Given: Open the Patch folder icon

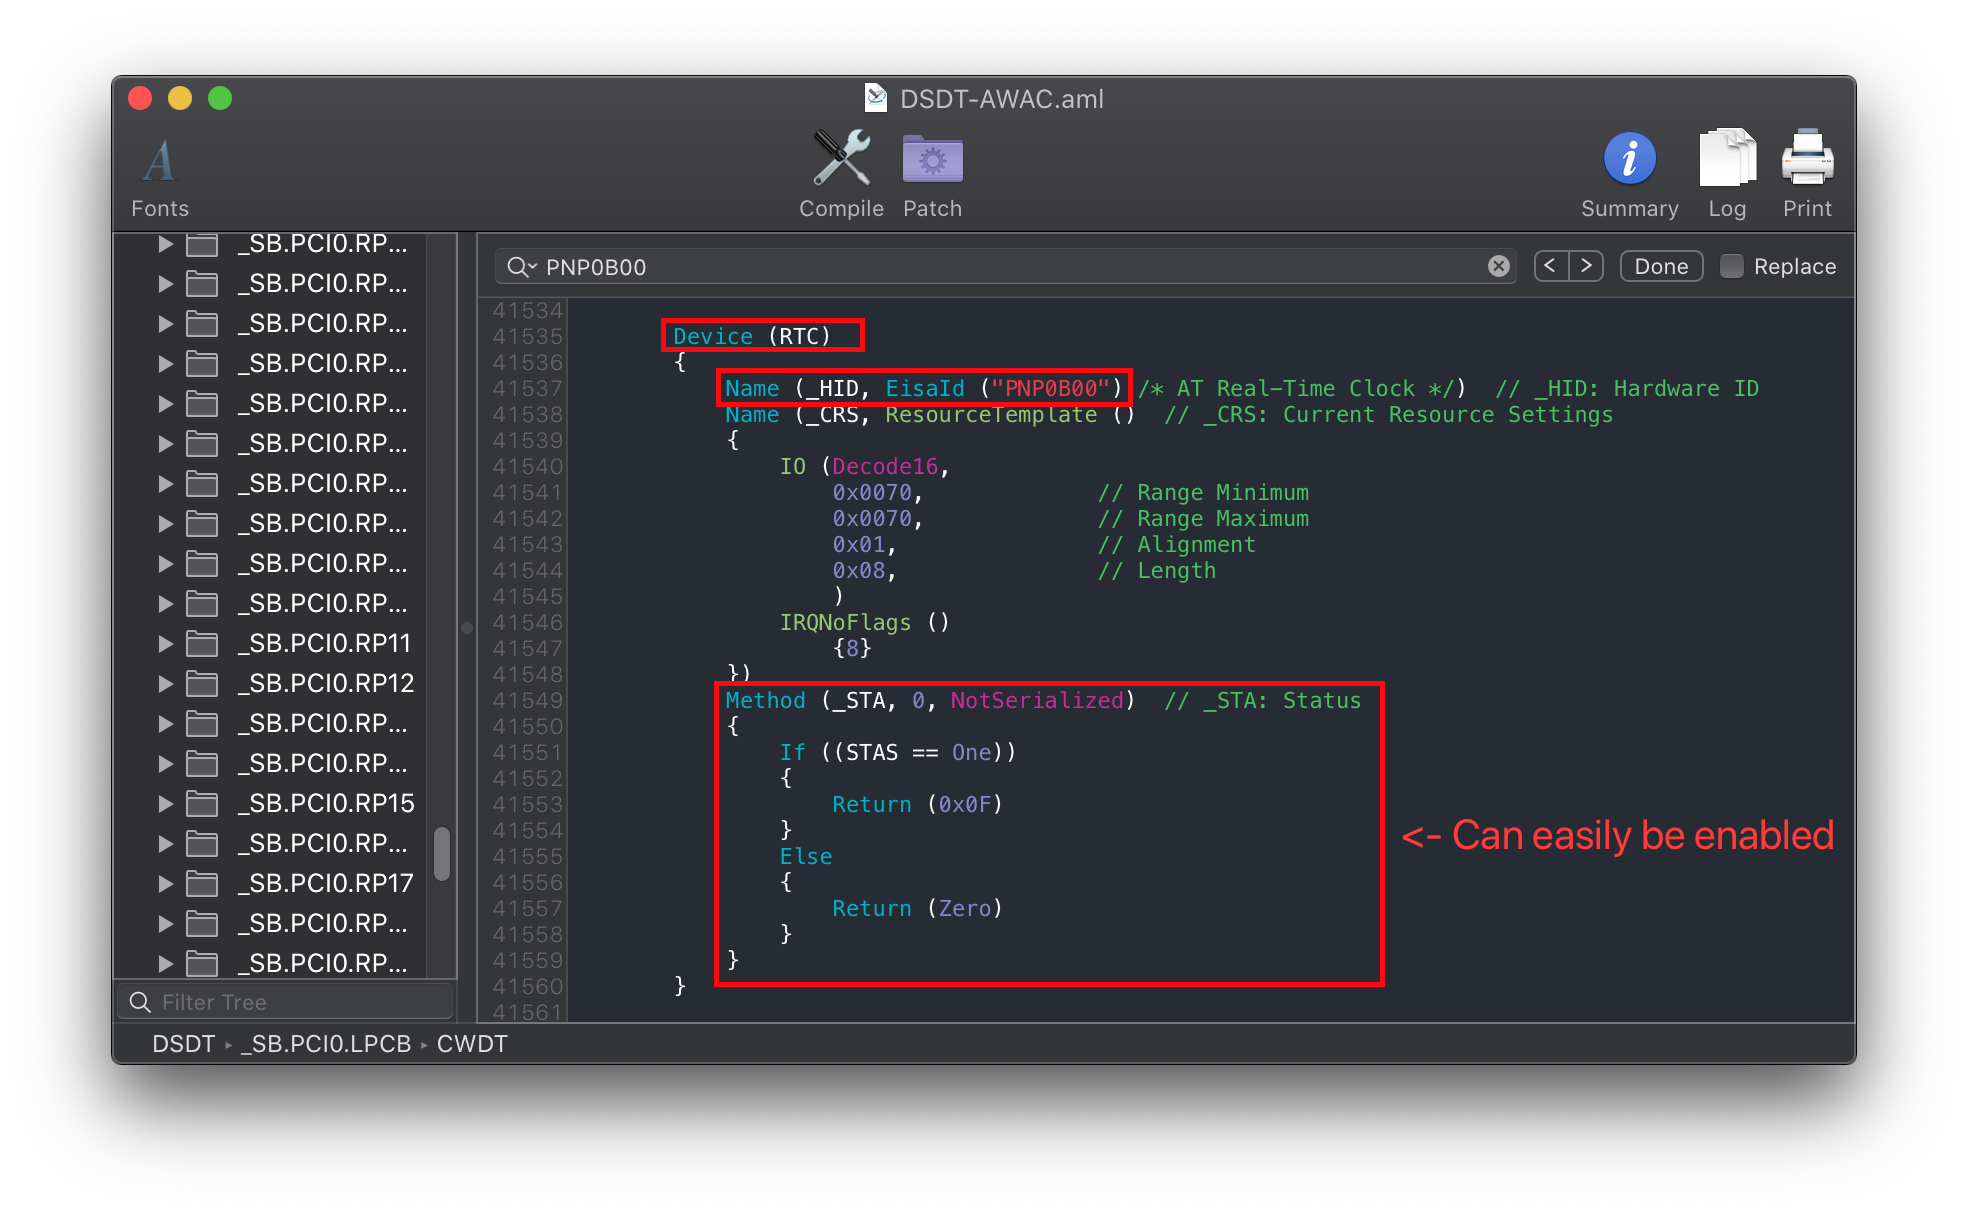Looking at the screenshot, I should [x=932, y=159].
